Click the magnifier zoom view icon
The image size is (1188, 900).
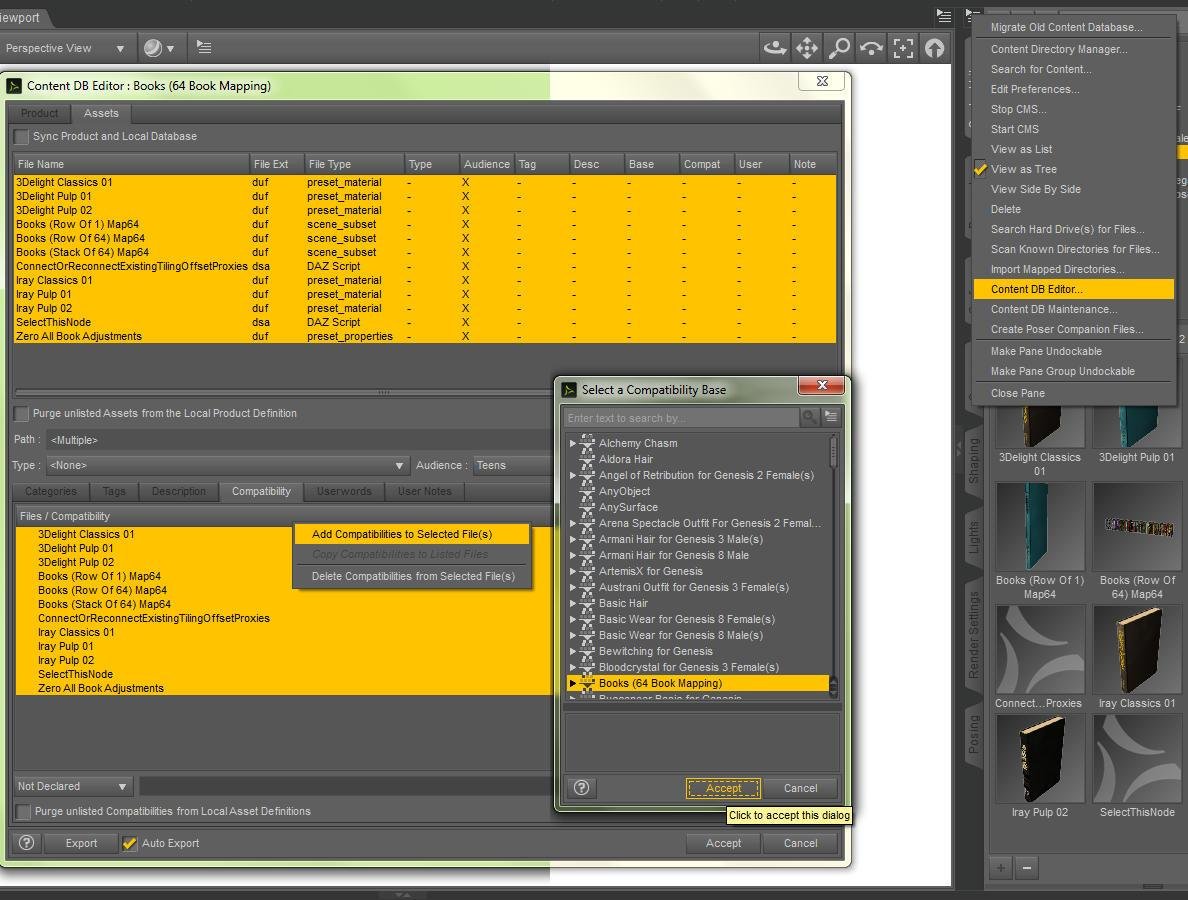tap(839, 48)
